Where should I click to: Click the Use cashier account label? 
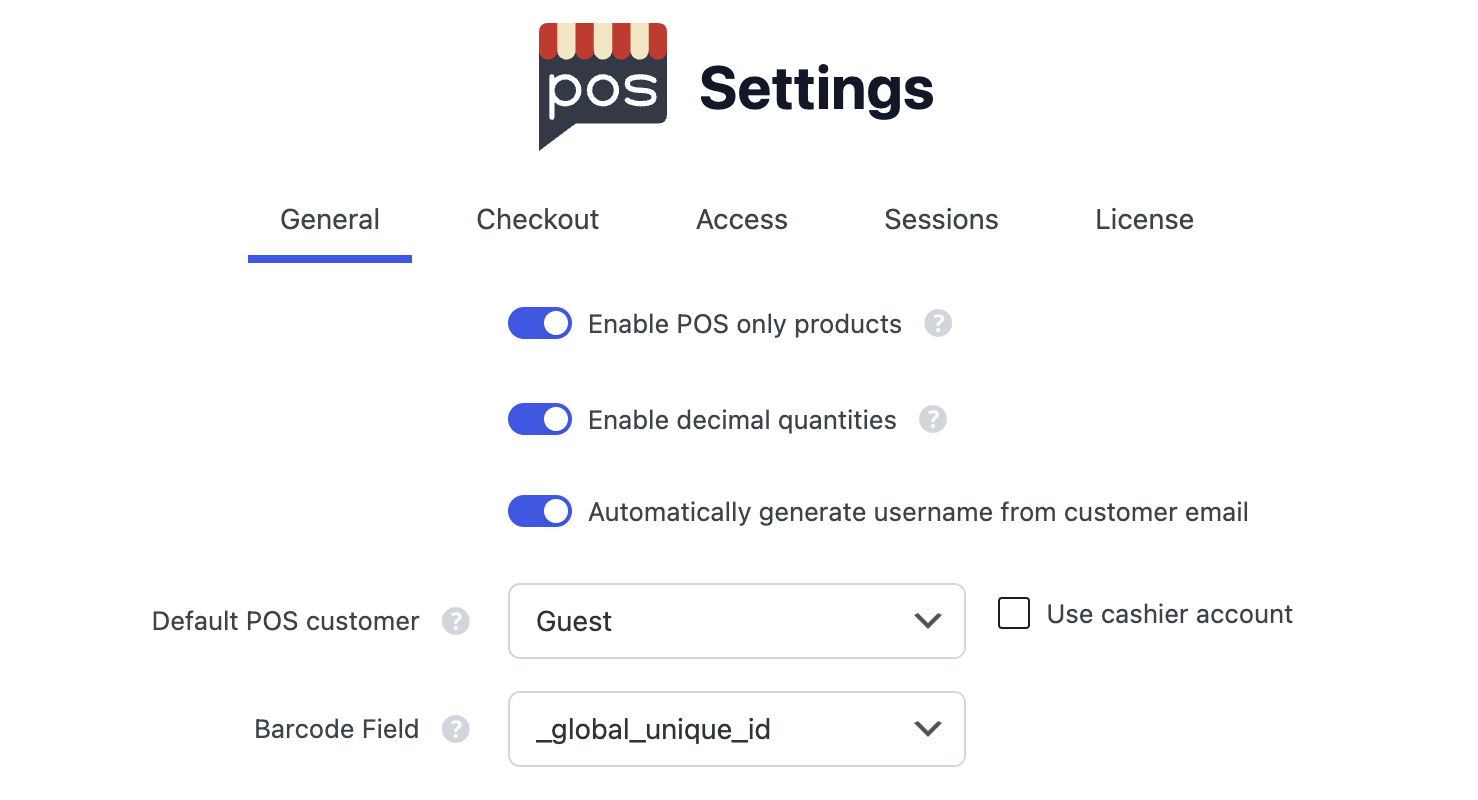1169,613
